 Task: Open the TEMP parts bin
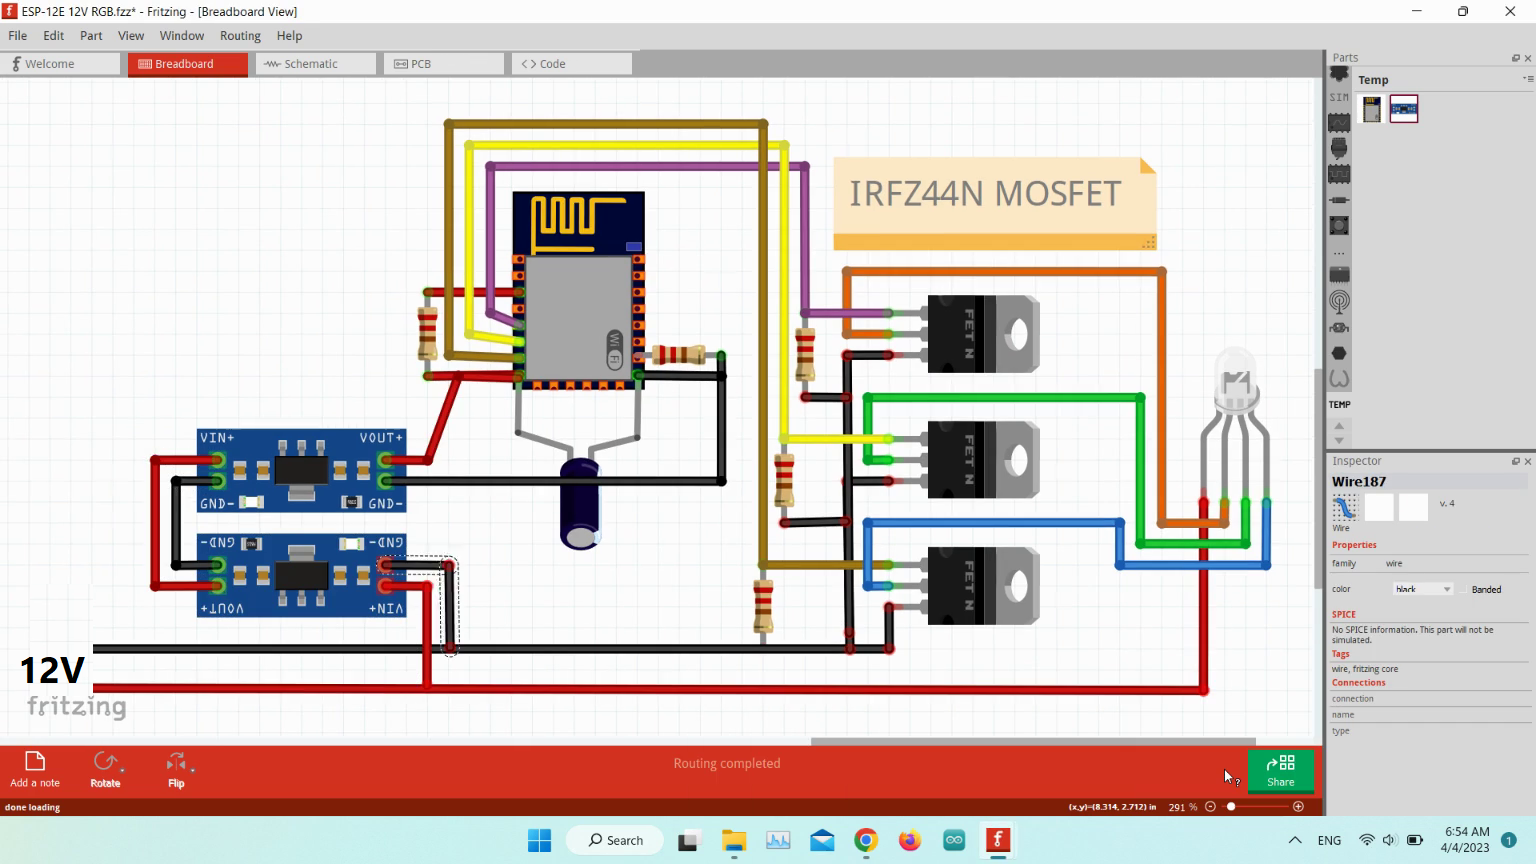pyautogui.click(x=1339, y=405)
